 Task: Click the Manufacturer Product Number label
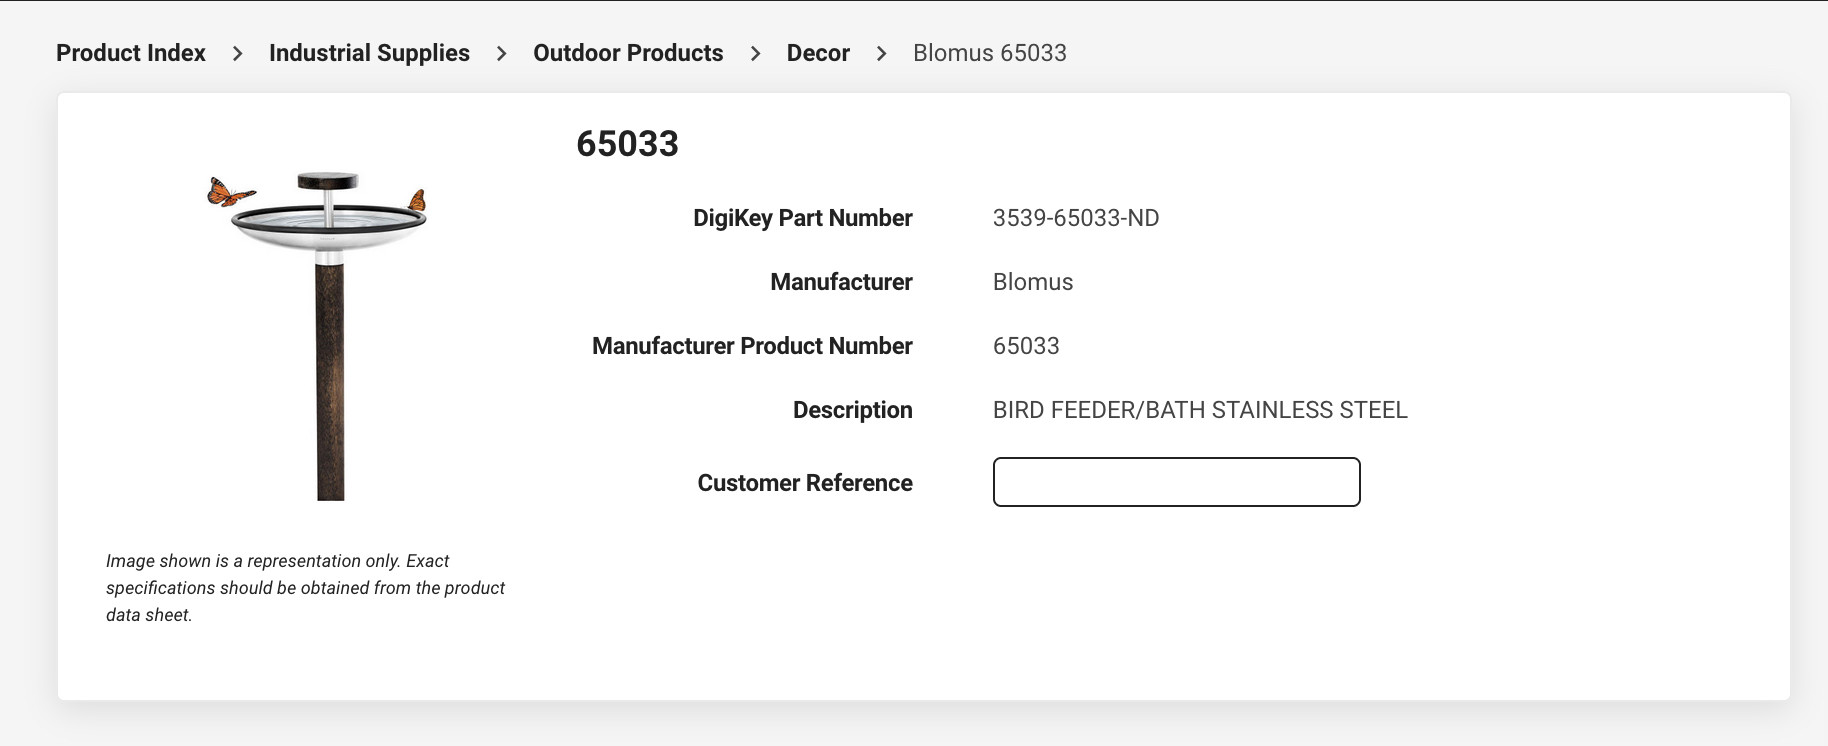tap(752, 346)
